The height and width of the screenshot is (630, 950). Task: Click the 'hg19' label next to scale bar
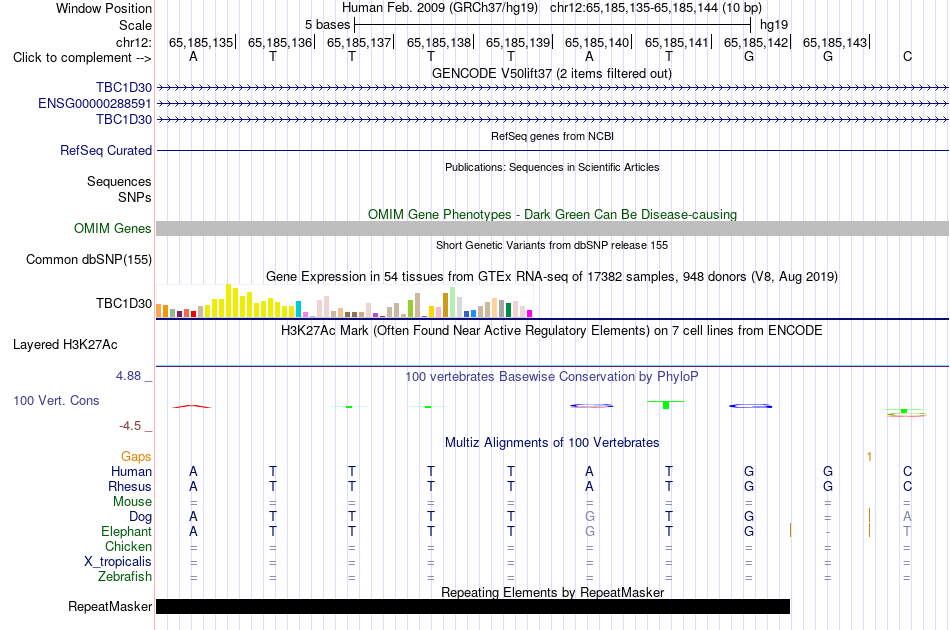pyautogui.click(x=774, y=25)
